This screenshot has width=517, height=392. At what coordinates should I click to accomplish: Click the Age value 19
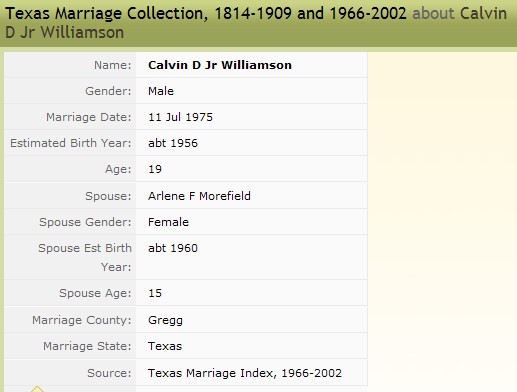(x=155, y=169)
